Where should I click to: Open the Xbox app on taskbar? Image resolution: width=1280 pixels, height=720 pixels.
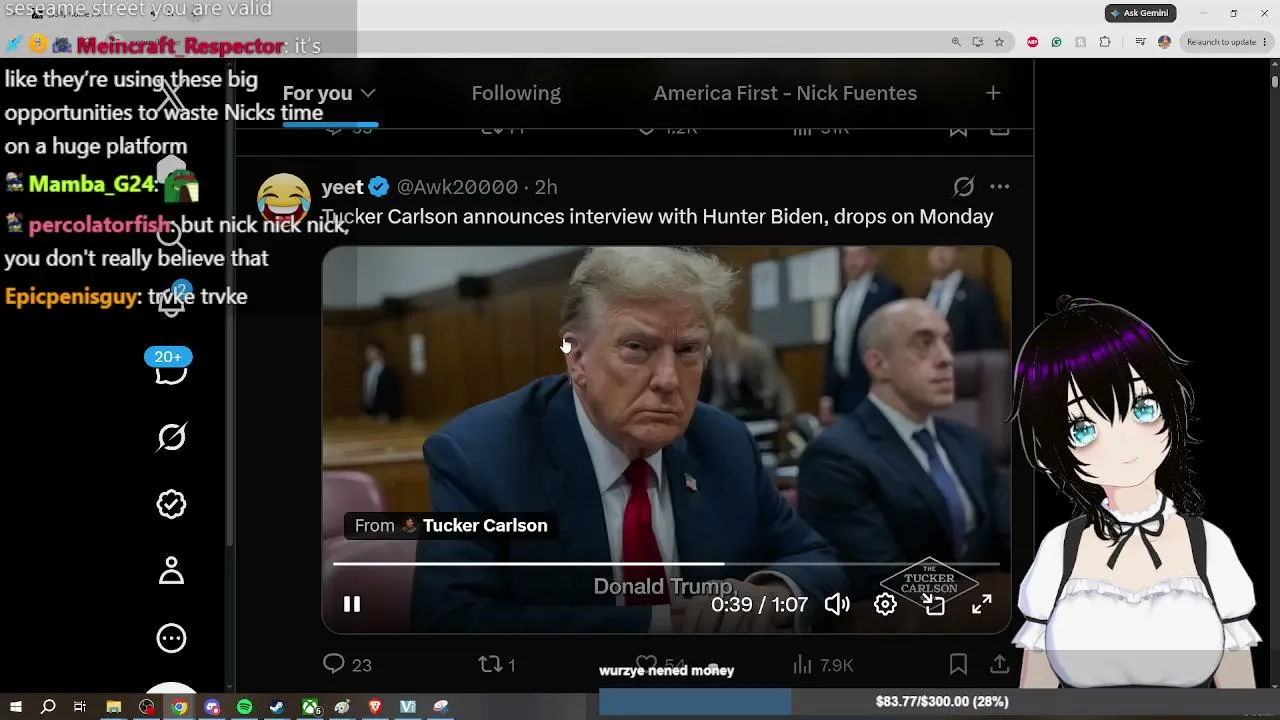[311, 707]
